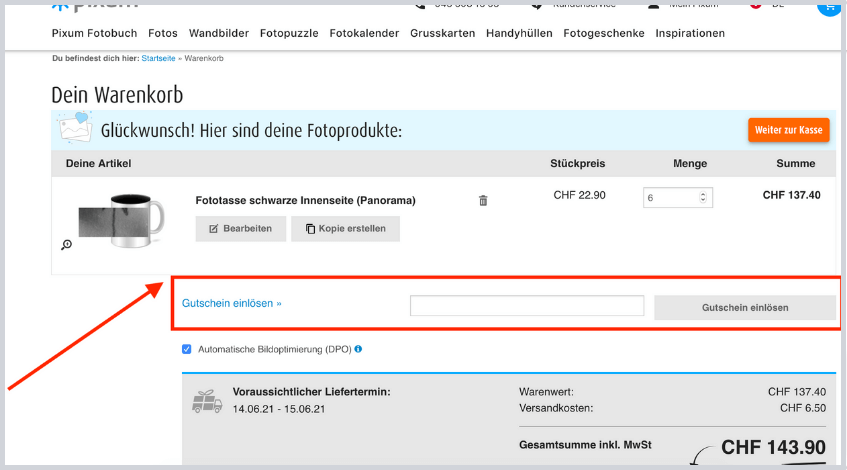Select the unit price CHF 22.90
The width and height of the screenshot is (847, 470).
coord(579,195)
